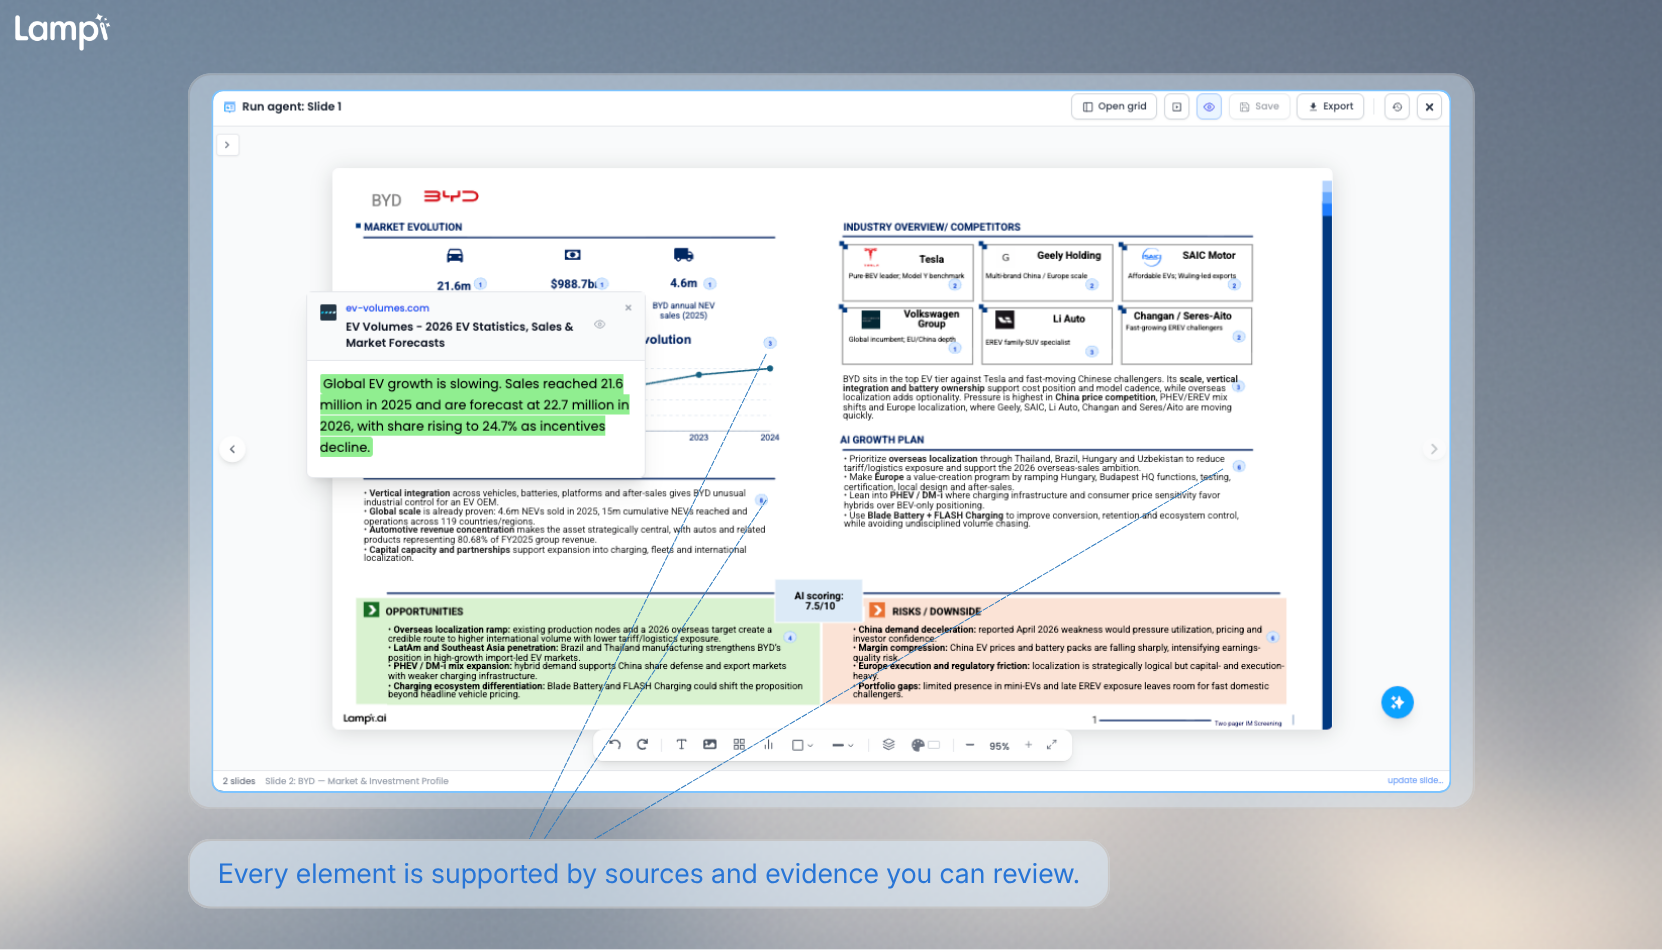The height and width of the screenshot is (950, 1662).
Task: Click the MARKET EVOLUTION heading
Action: click(x=413, y=227)
